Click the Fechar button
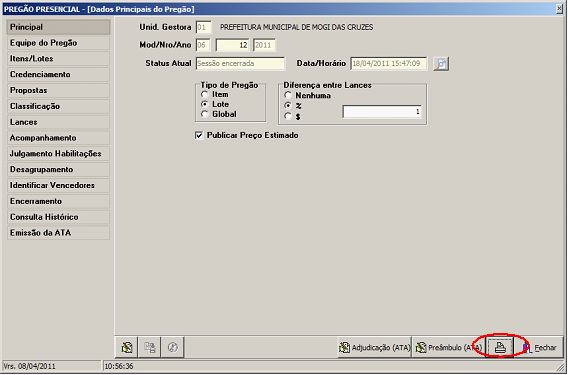The width and height of the screenshot is (568, 375). [x=540, y=347]
